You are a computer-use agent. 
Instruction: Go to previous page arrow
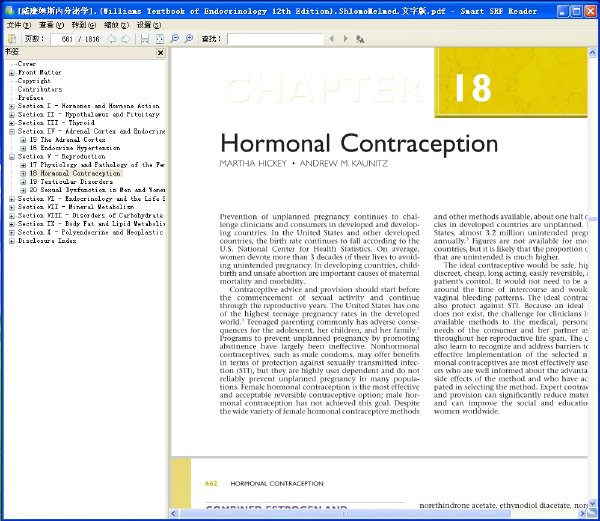tap(111, 39)
